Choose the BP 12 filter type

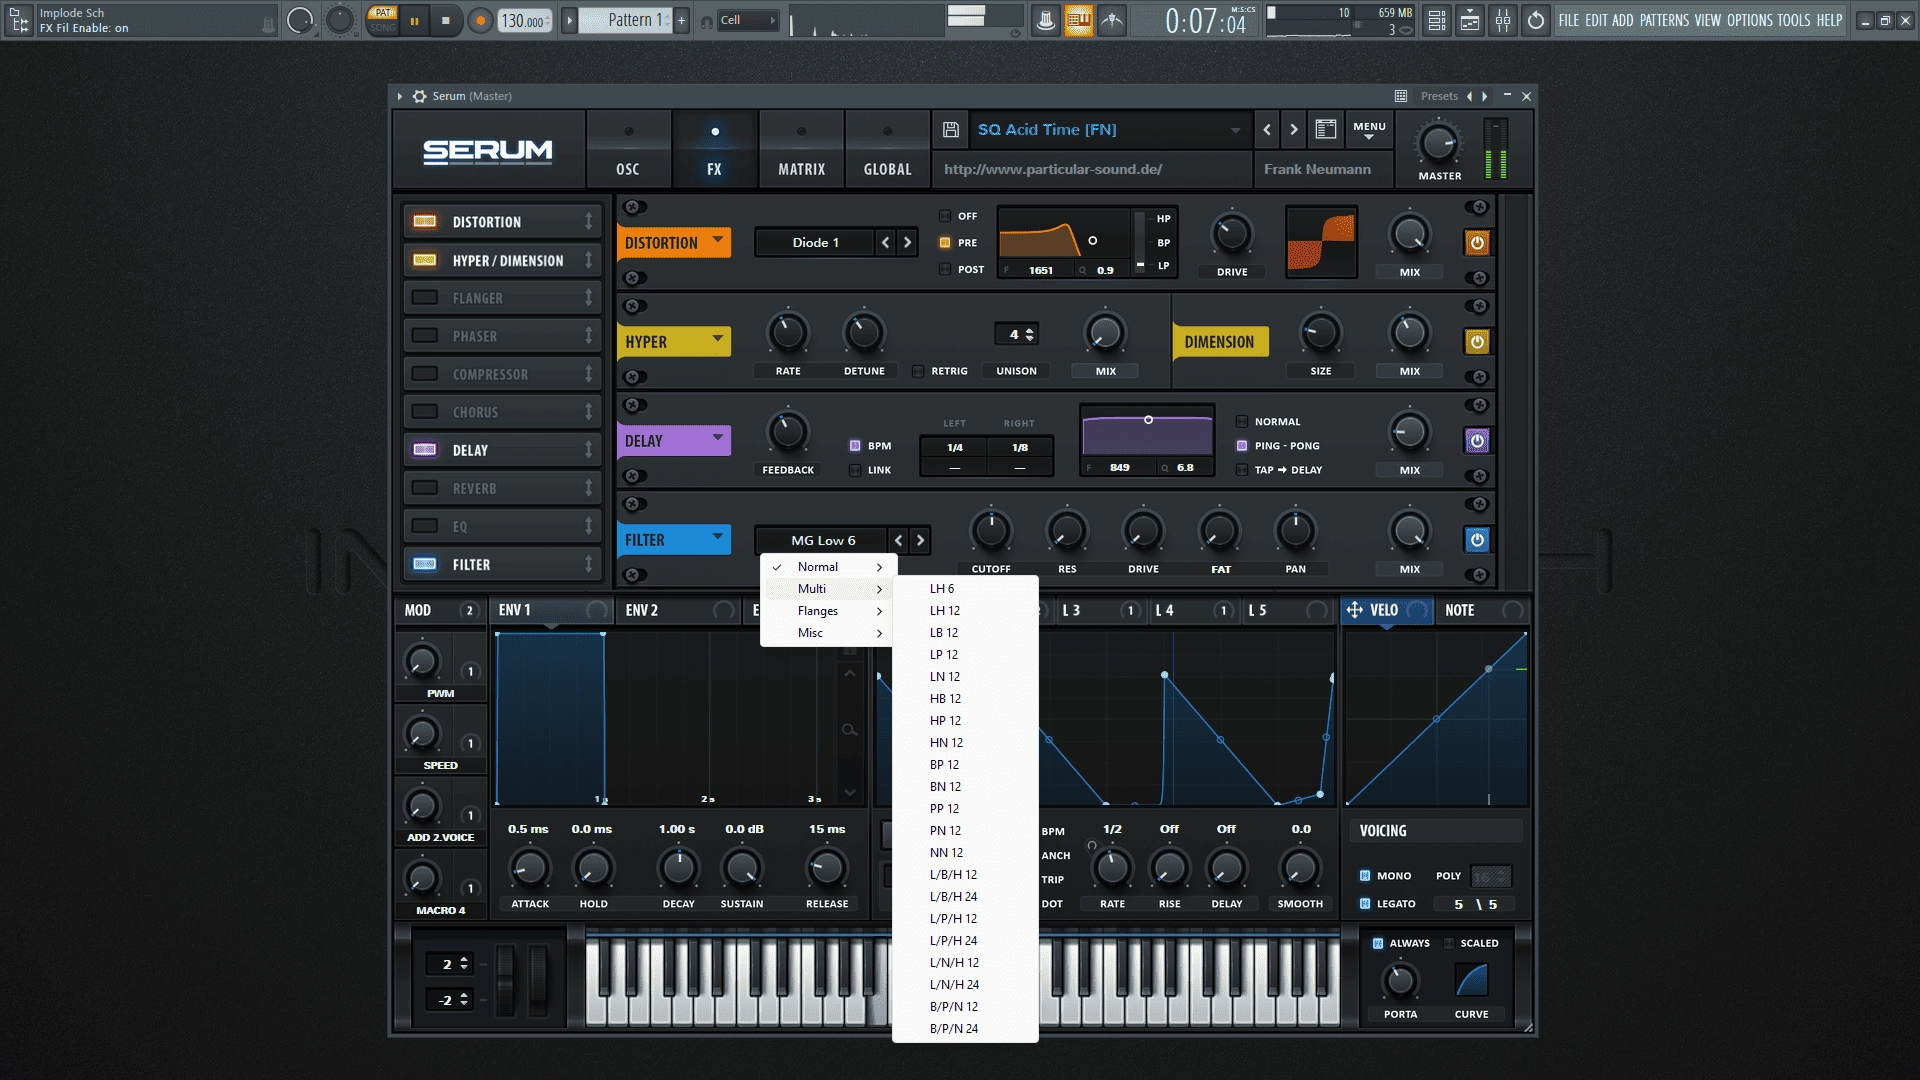[x=965, y=765]
